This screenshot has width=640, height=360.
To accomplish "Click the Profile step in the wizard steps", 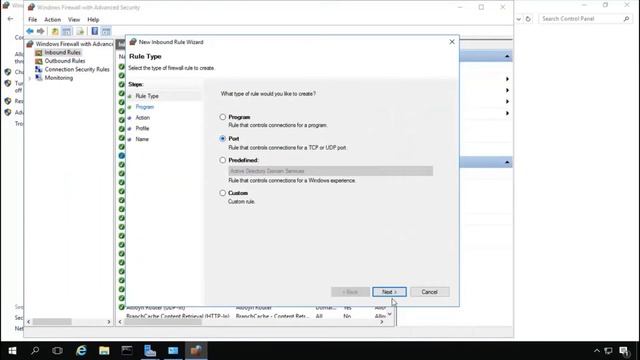I will [x=142, y=128].
